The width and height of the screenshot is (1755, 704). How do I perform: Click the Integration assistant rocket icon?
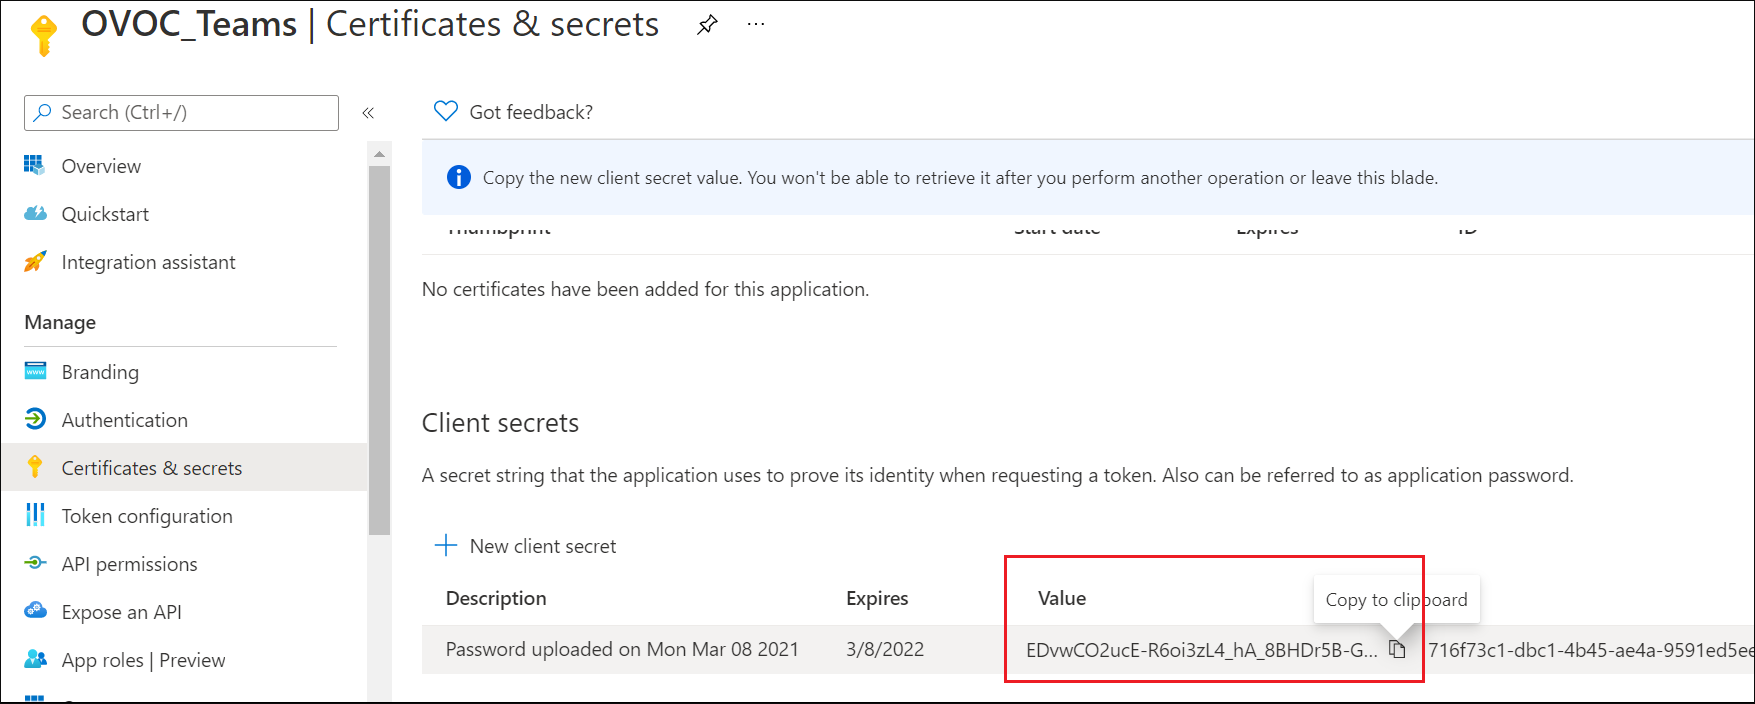(35, 262)
